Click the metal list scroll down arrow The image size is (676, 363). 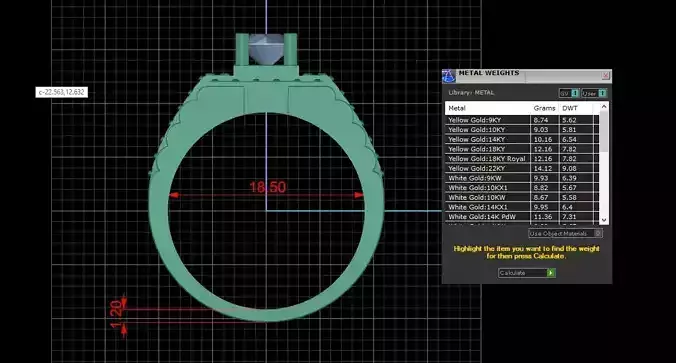tap(604, 220)
